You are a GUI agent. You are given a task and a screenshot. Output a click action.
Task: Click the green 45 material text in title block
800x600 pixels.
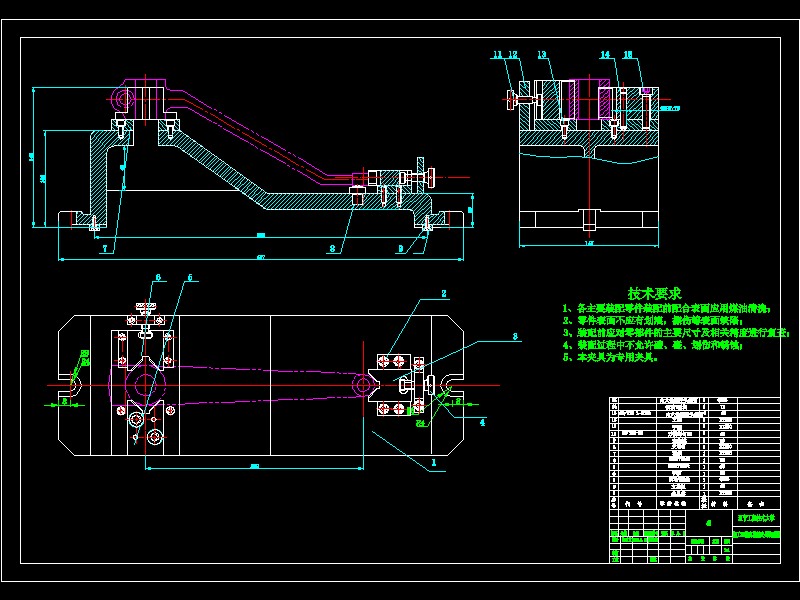709,522
